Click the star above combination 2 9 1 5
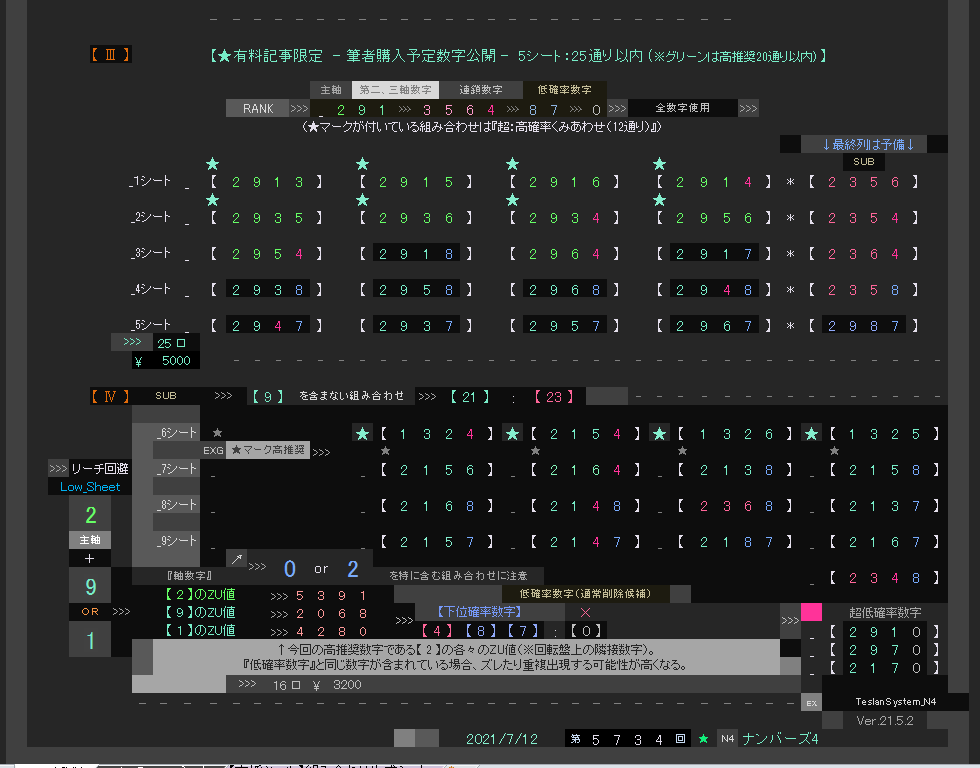Viewport: 980px width, 768px height. click(x=362, y=164)
